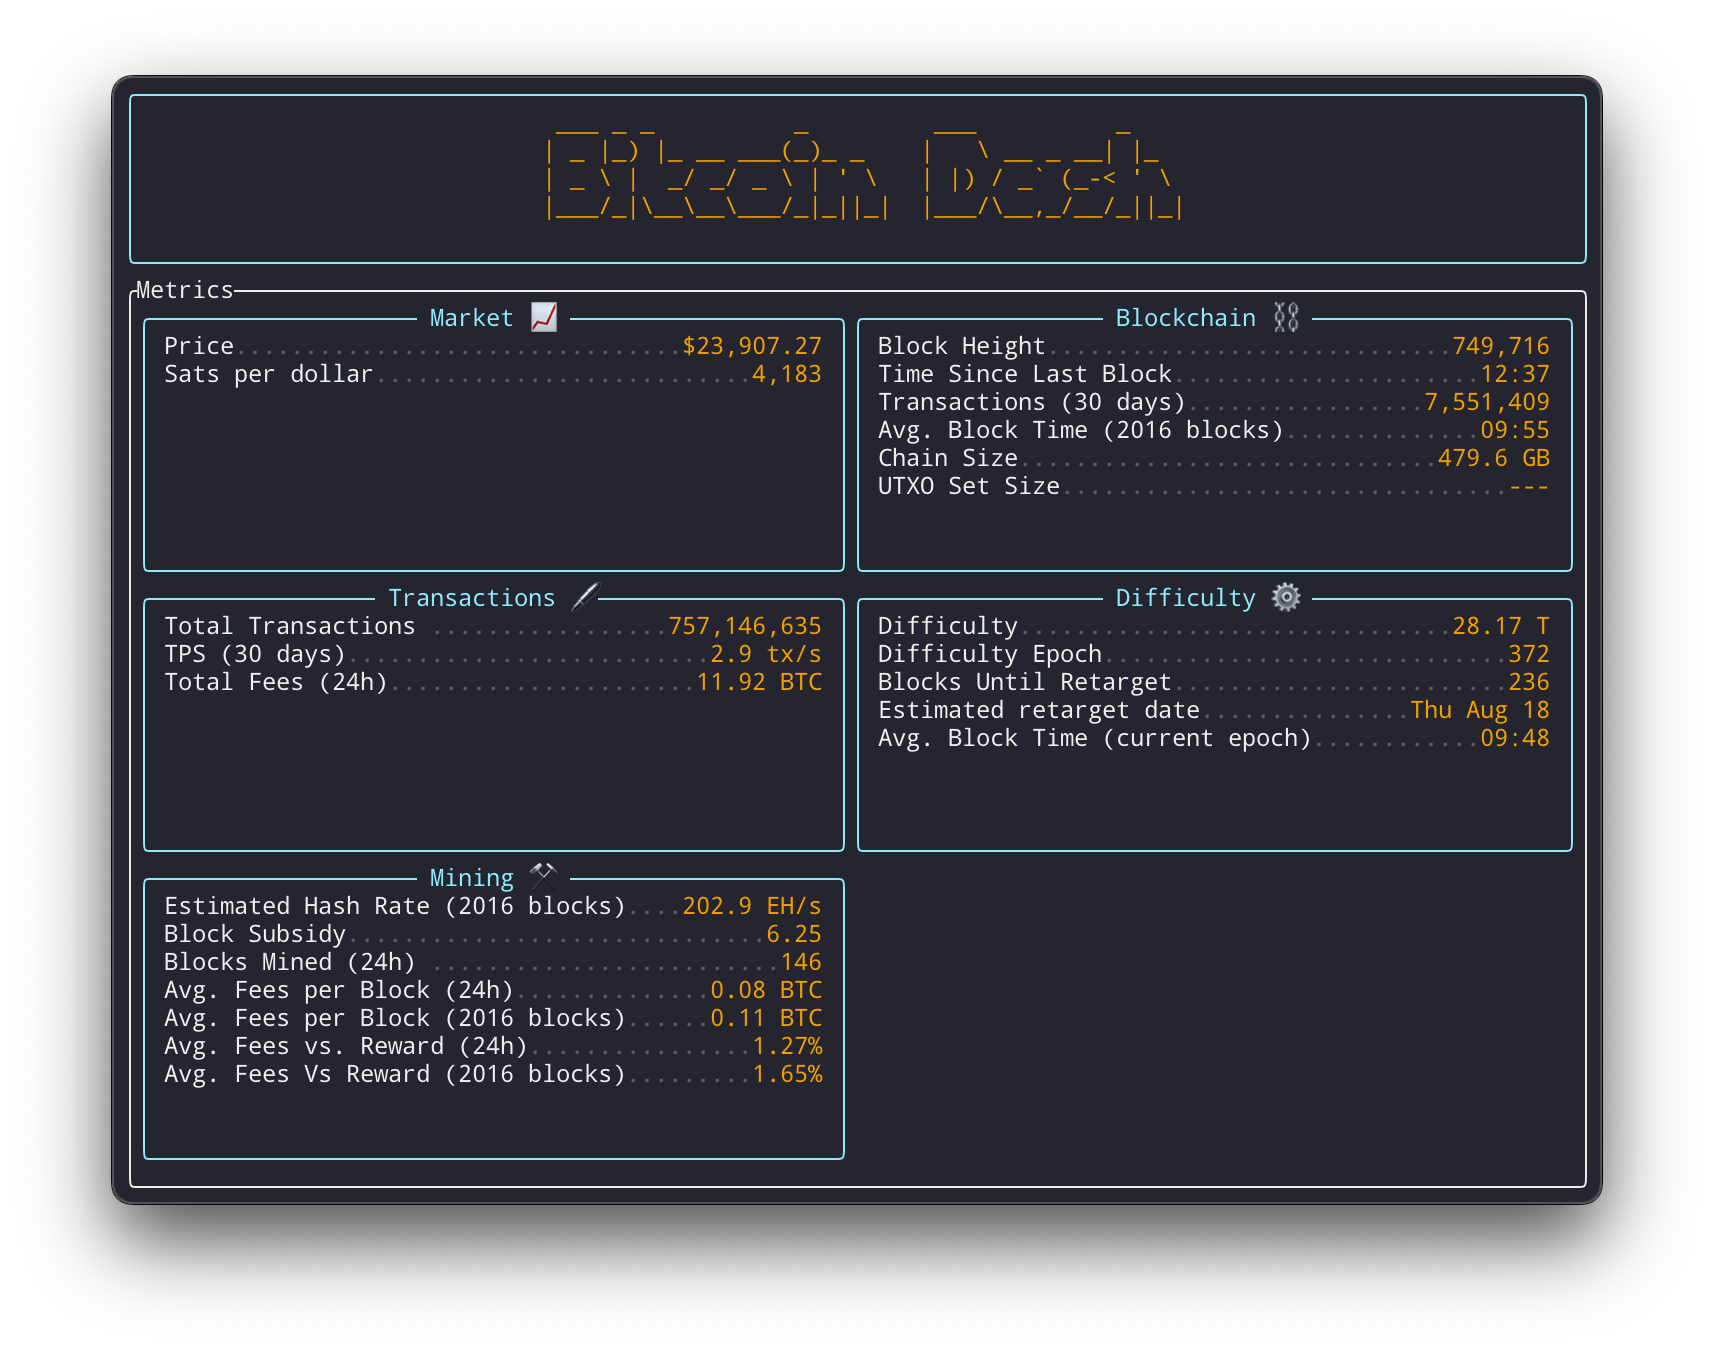Click the Estimated Hash Rate label

[394, 906]
